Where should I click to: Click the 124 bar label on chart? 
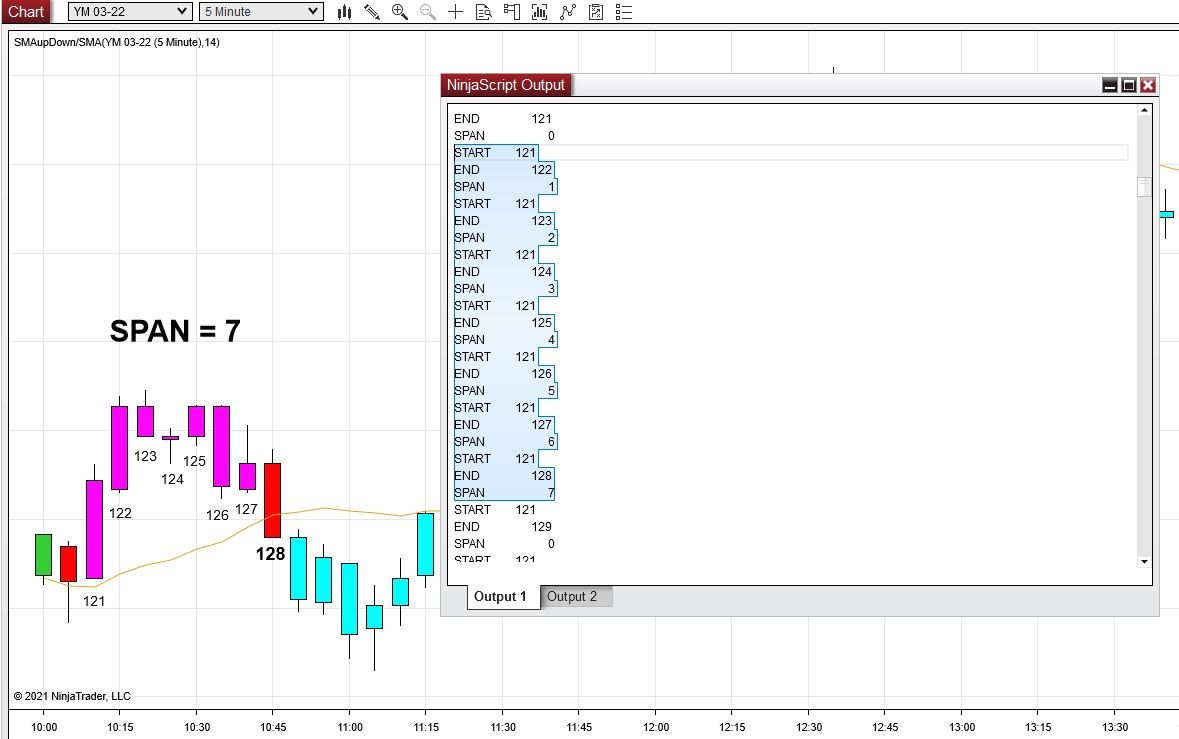click(x=172, y=479)
